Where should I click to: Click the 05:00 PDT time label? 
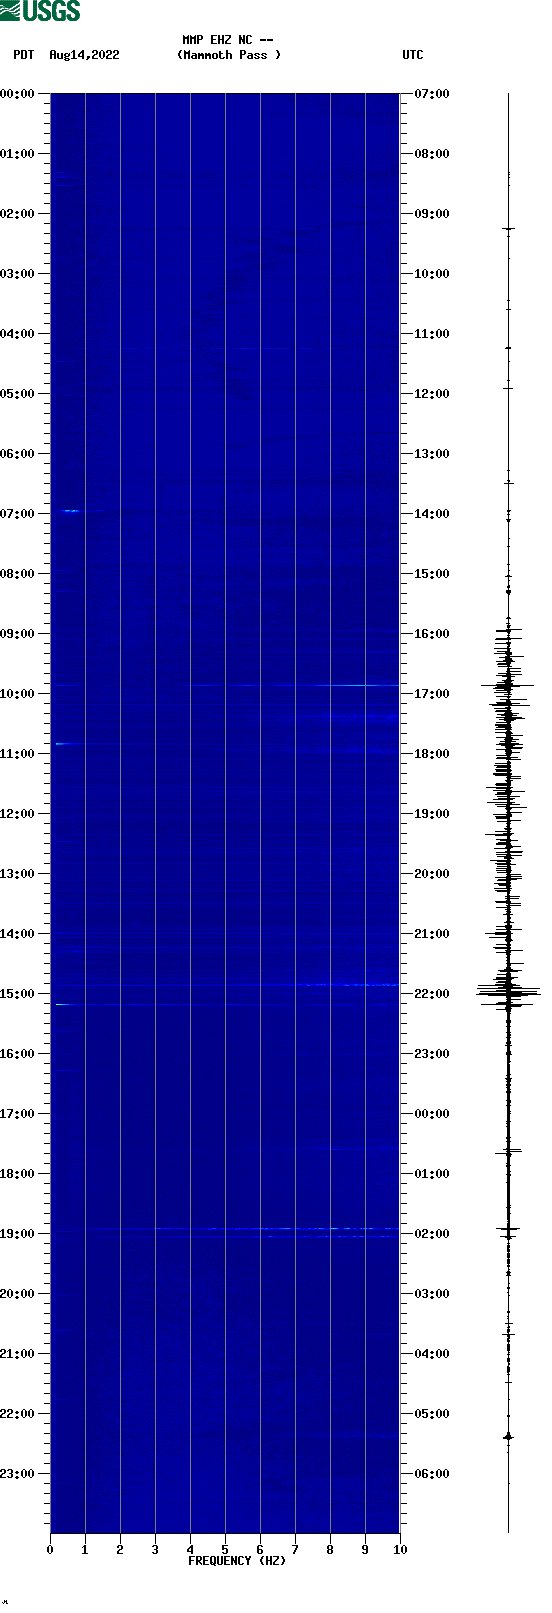point(18,394)
